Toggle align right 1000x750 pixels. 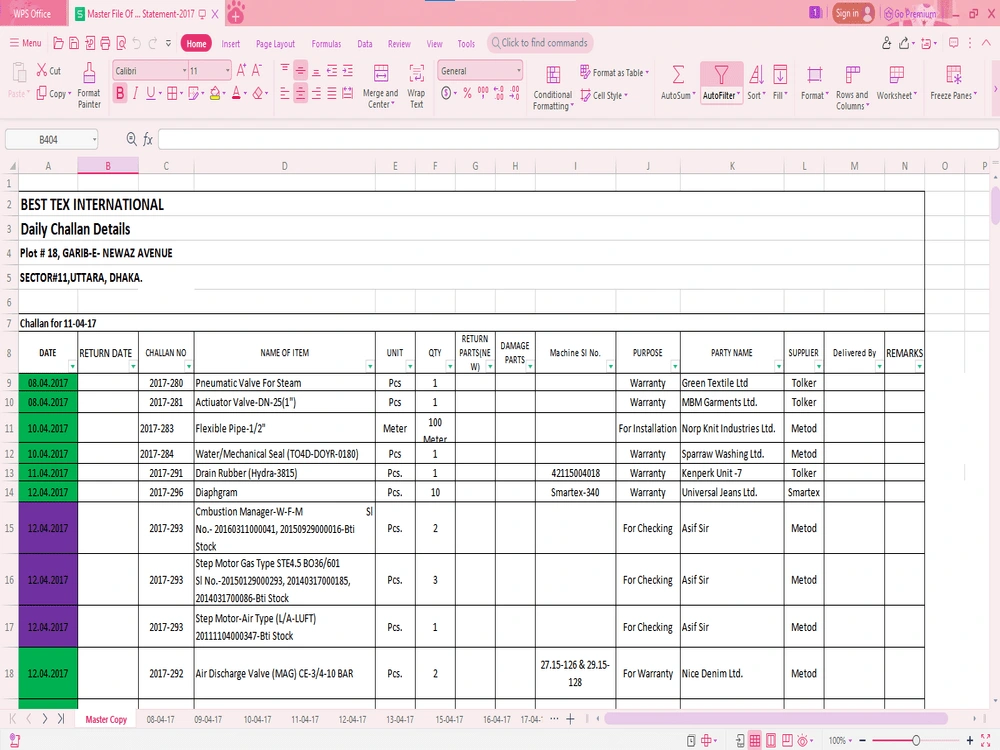[316, 94]
